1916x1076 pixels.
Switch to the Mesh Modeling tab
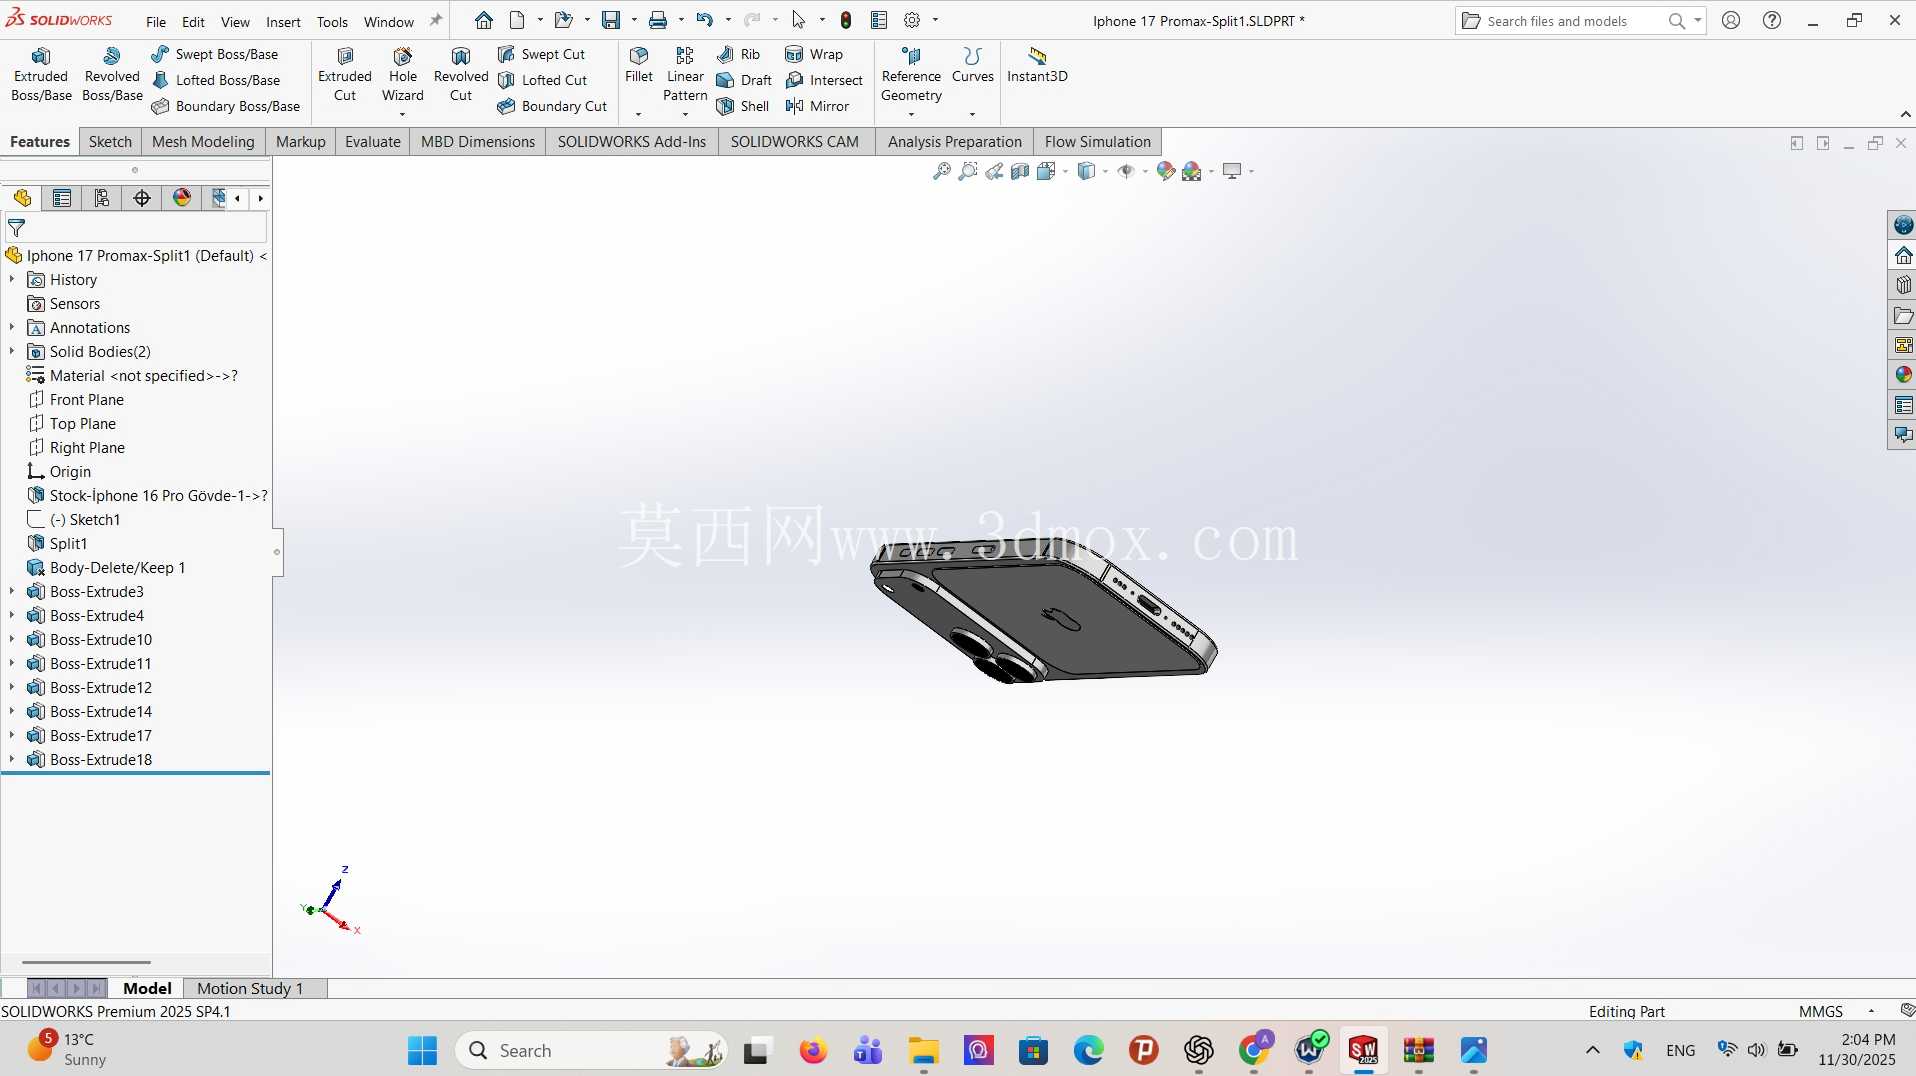[203, 142]
